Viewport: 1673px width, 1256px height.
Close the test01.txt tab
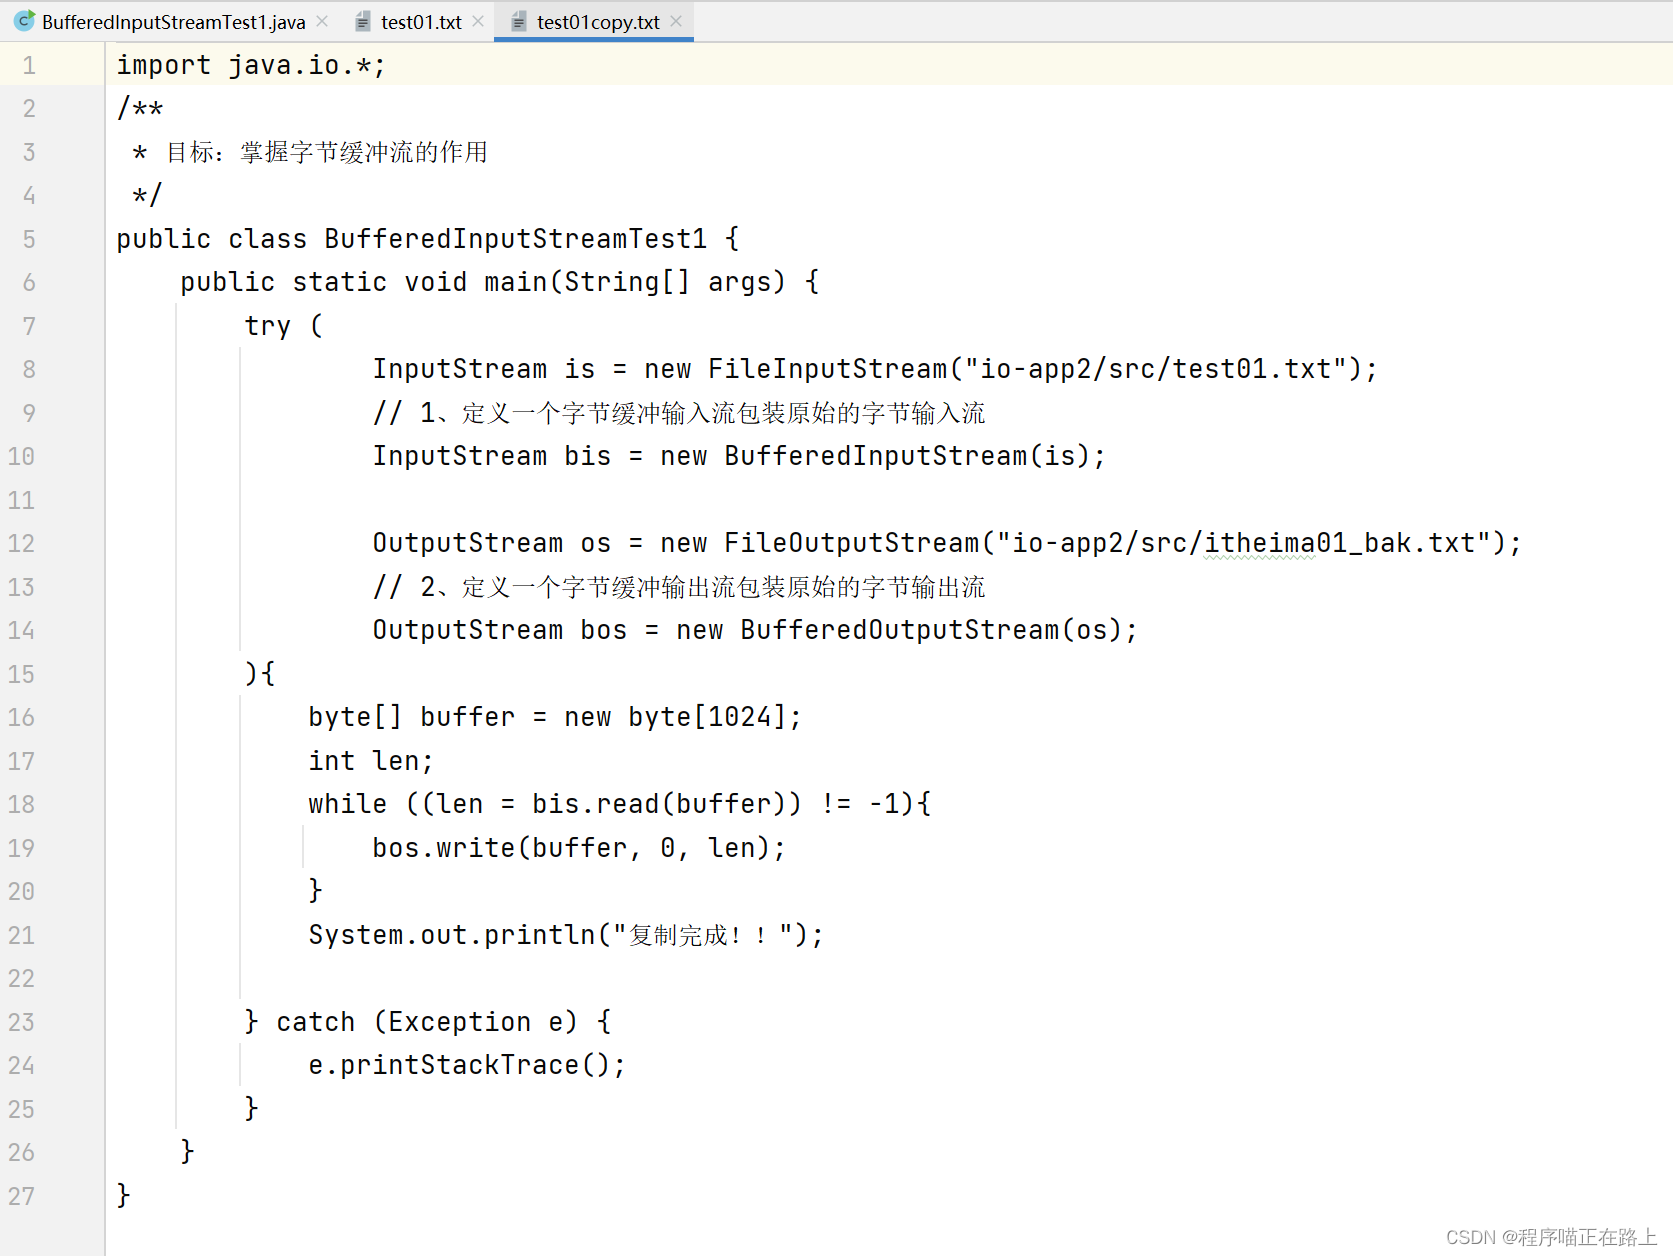click(x=478, y=21)
